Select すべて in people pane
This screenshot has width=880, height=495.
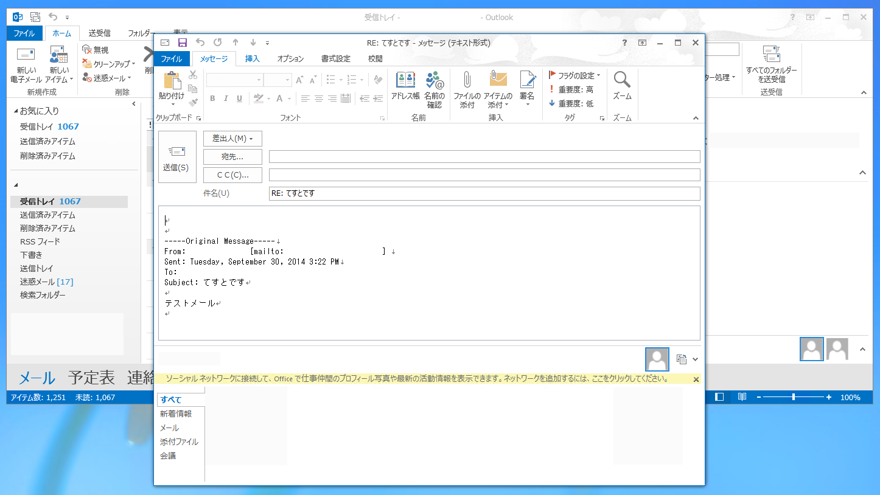171,400
